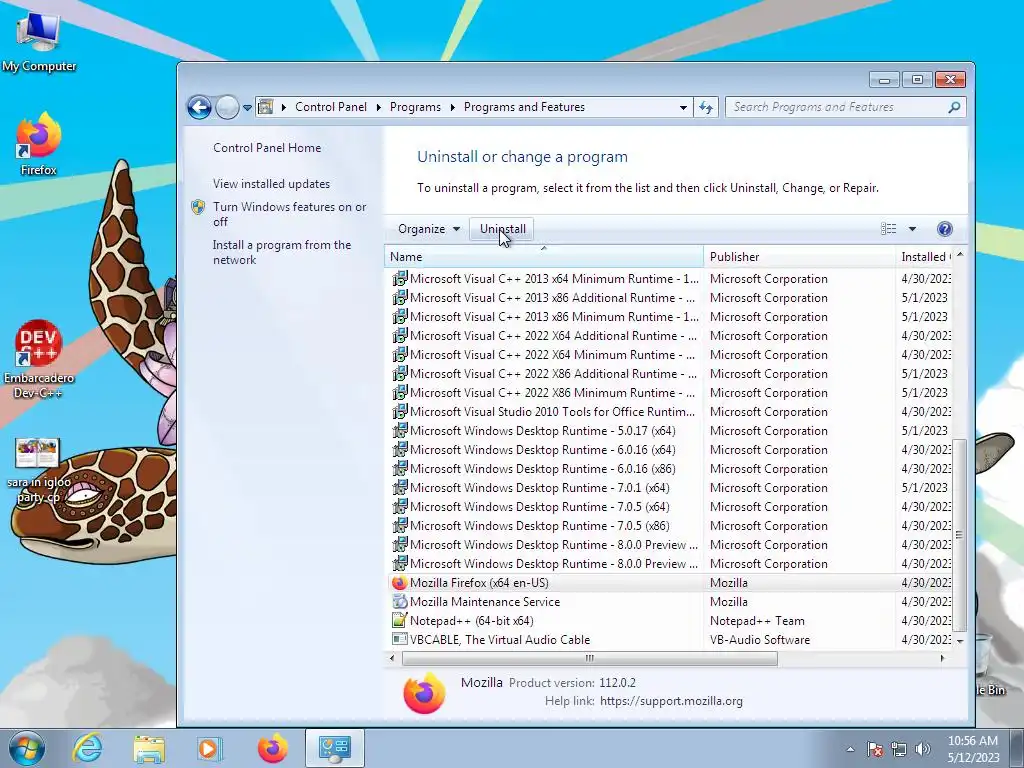
Task: Sort by the Publisher column header
Action: coord(799,257)
